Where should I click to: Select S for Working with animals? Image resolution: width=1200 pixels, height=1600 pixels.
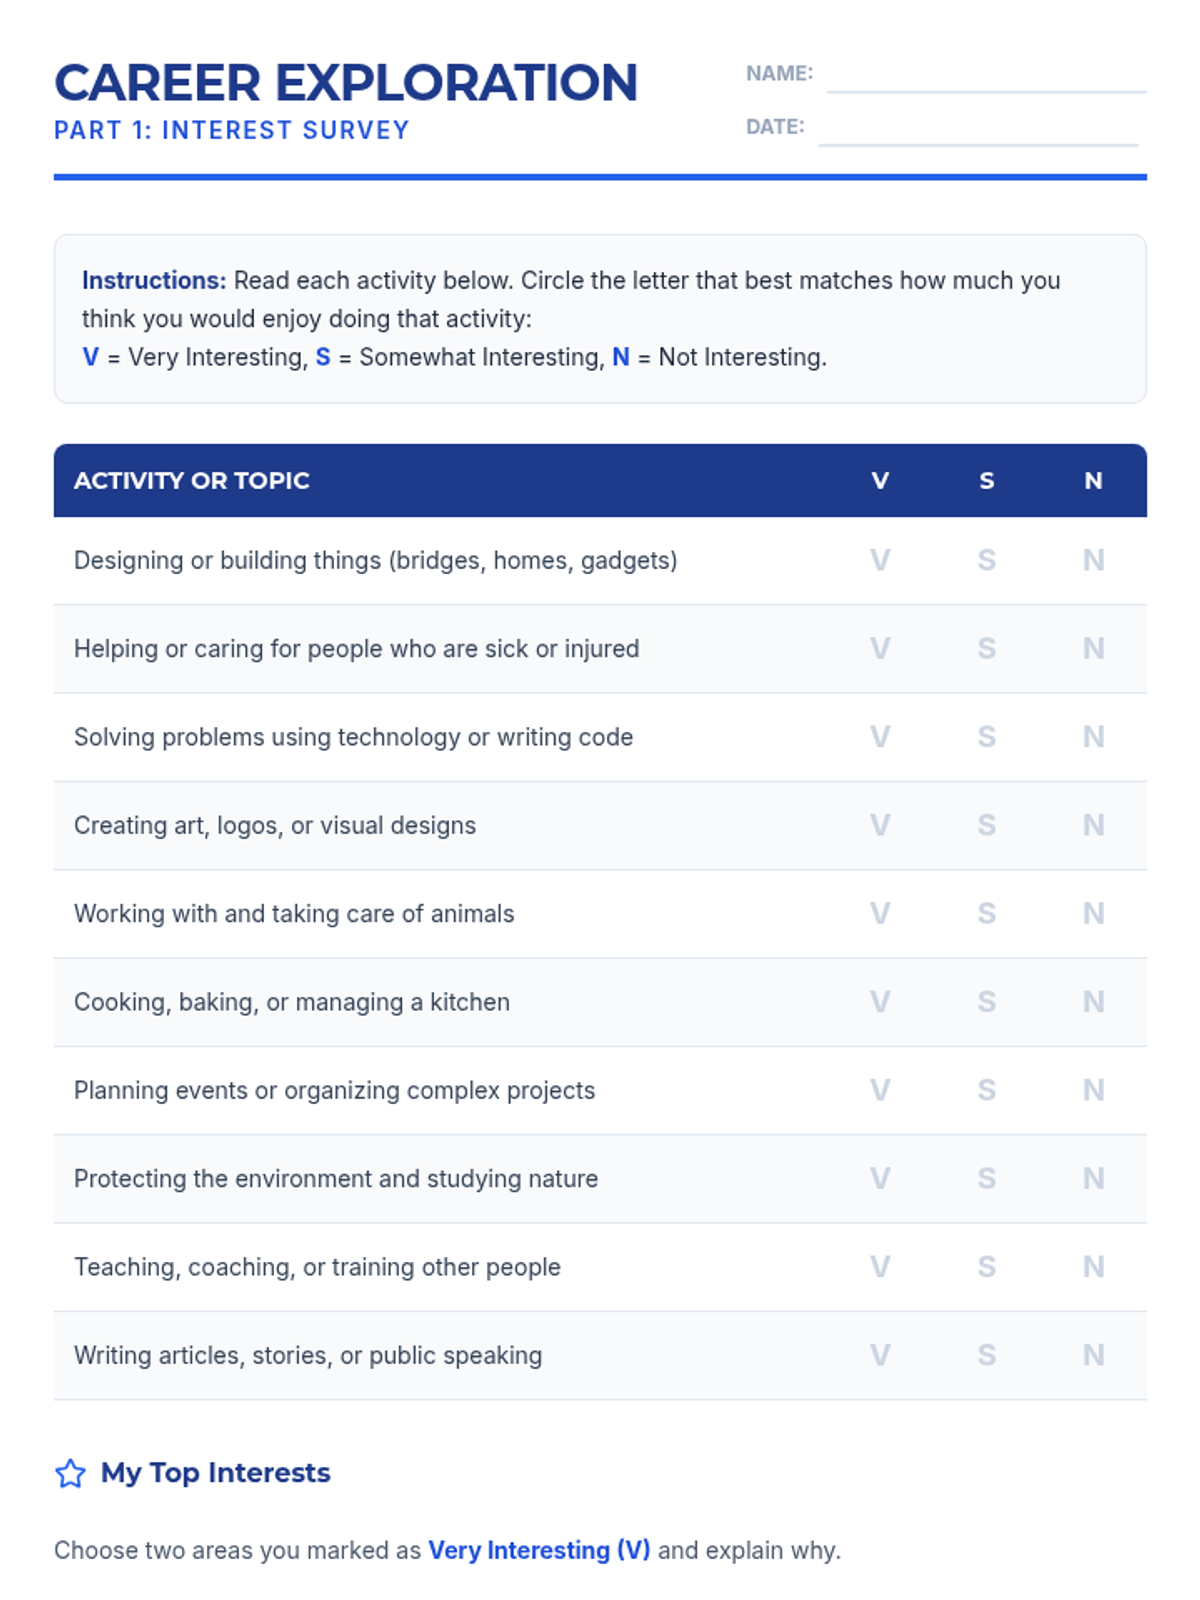coord(987,913)
